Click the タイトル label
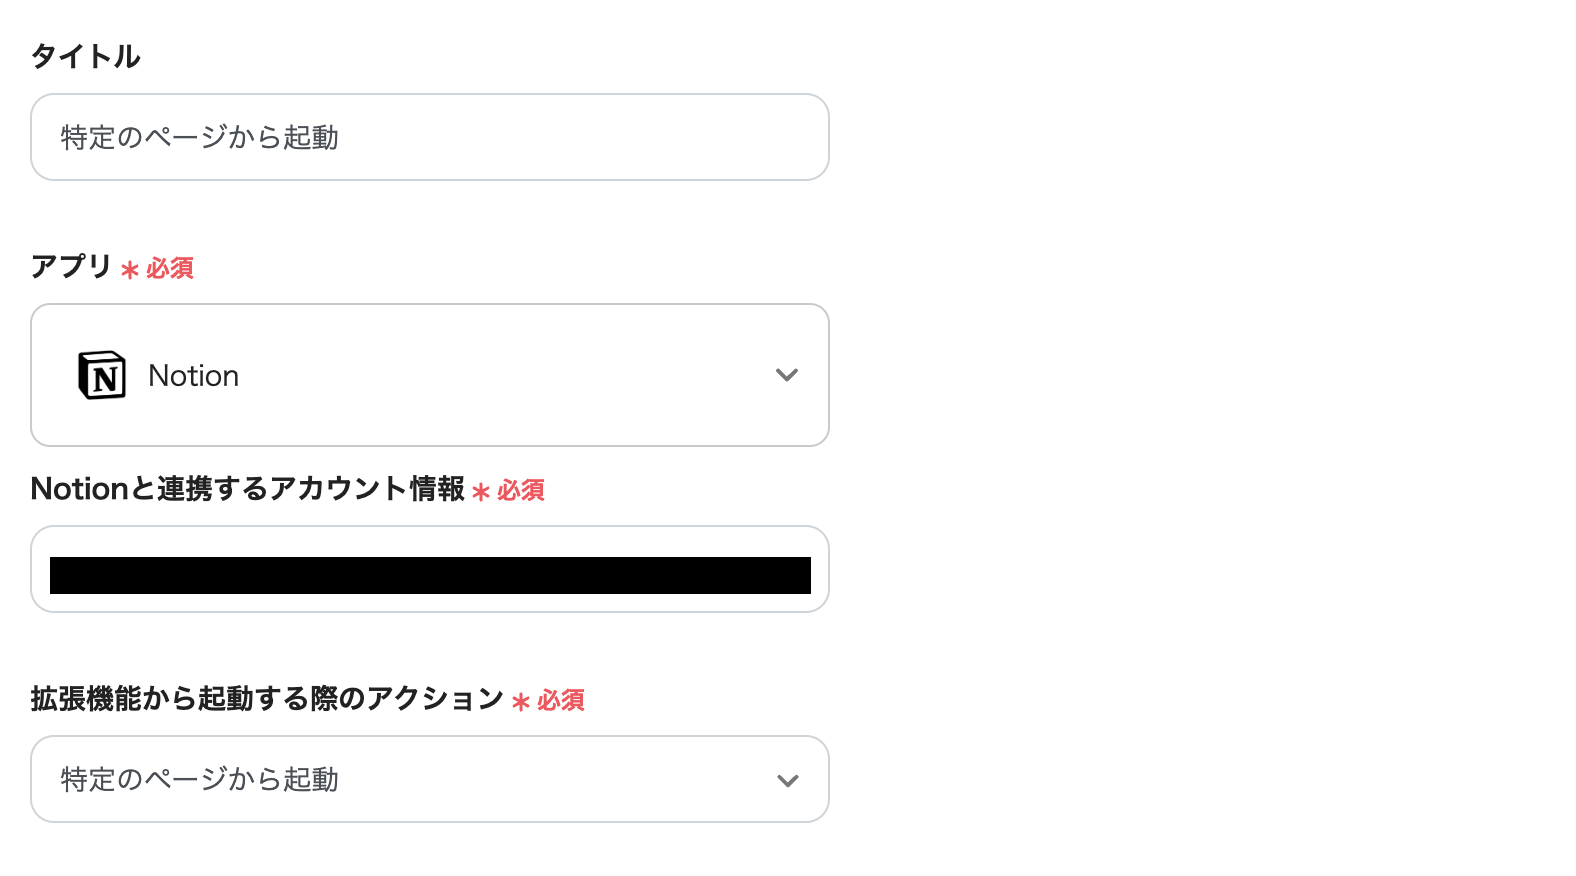 (x=85, y=57)
